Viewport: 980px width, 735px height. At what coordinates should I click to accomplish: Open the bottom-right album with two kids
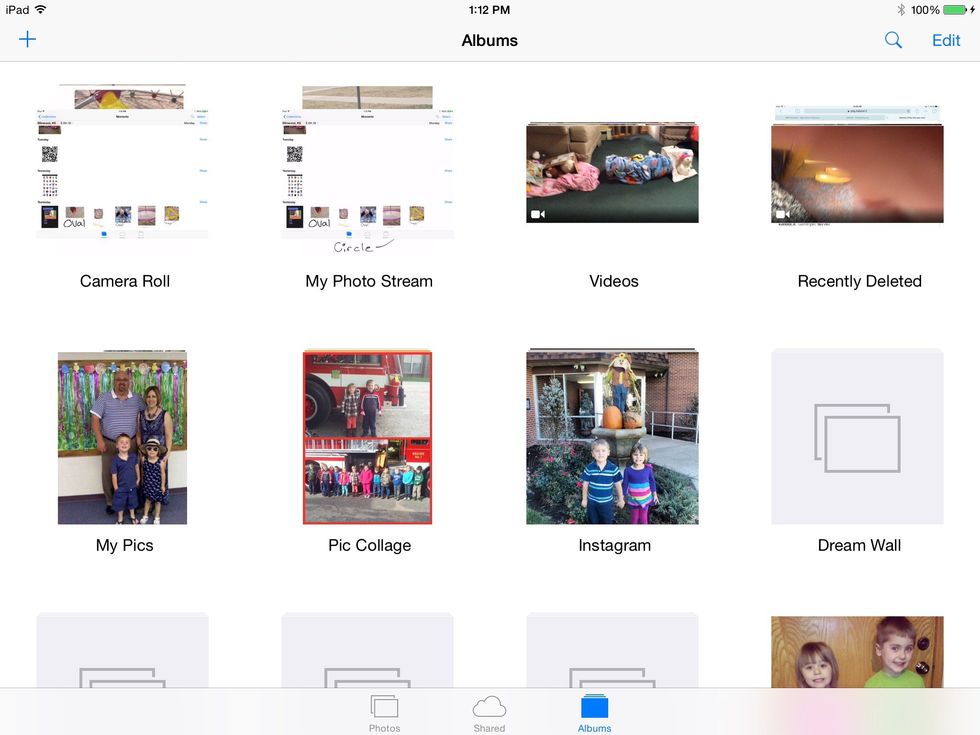click(x=857, y=651)
